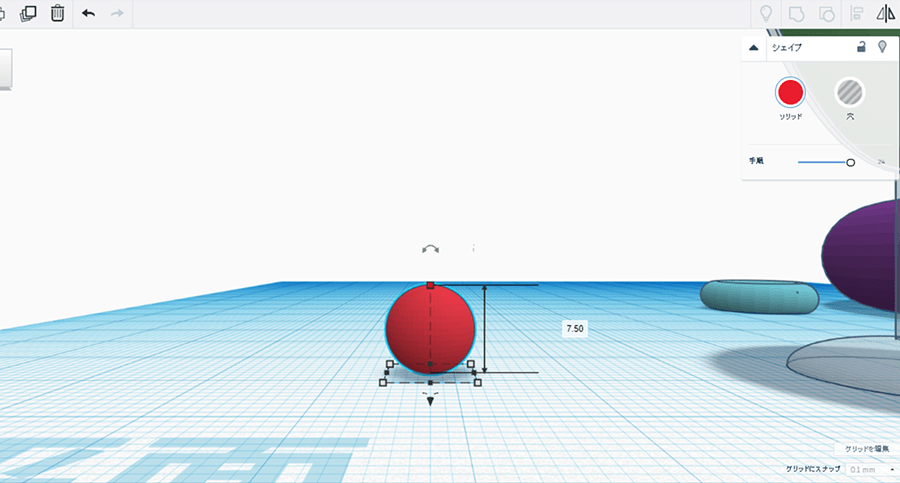Collapse the shape panel with the up arrow
This screenshot has width=900, height=483.
[754, 48]
